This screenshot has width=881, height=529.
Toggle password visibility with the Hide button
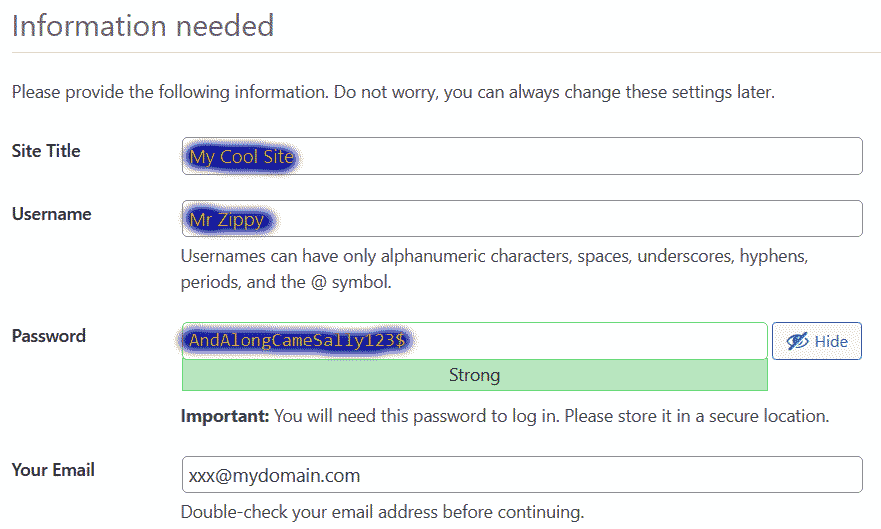816,341
